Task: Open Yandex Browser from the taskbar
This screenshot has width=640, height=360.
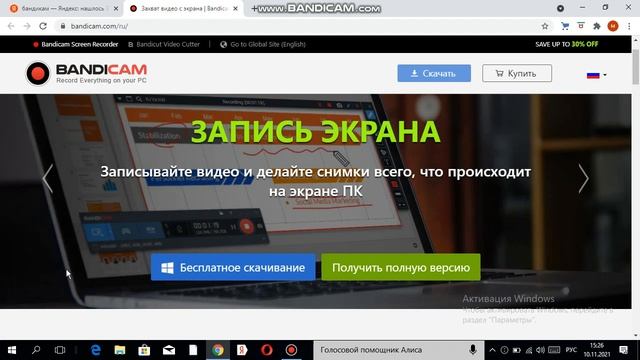Action: tap(242, 350)
